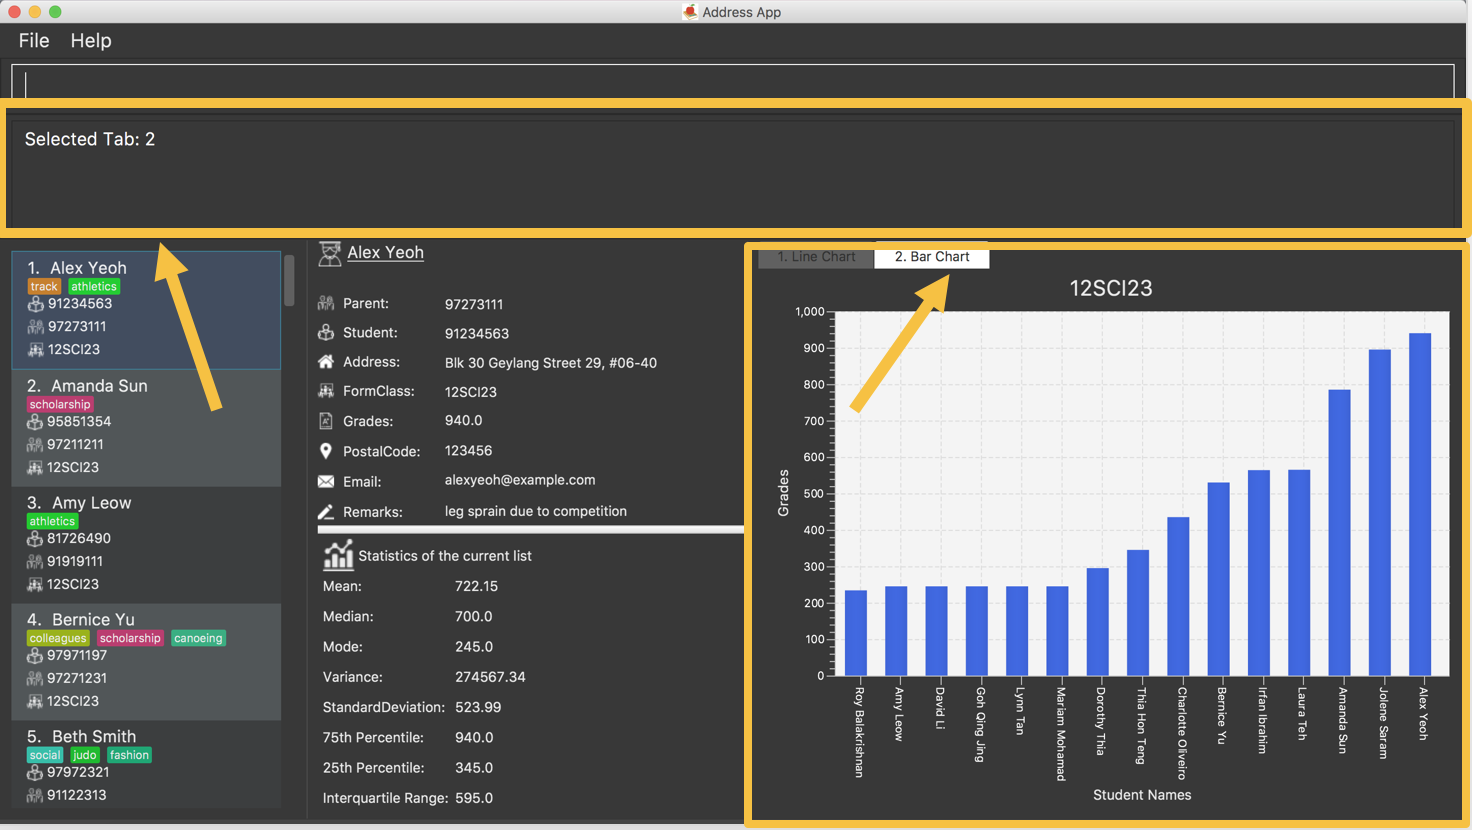Image resolution: width=1472 pixels, height=830 pixels.
Task: Click student icon beside 97971197
Action: coord(35,656)
